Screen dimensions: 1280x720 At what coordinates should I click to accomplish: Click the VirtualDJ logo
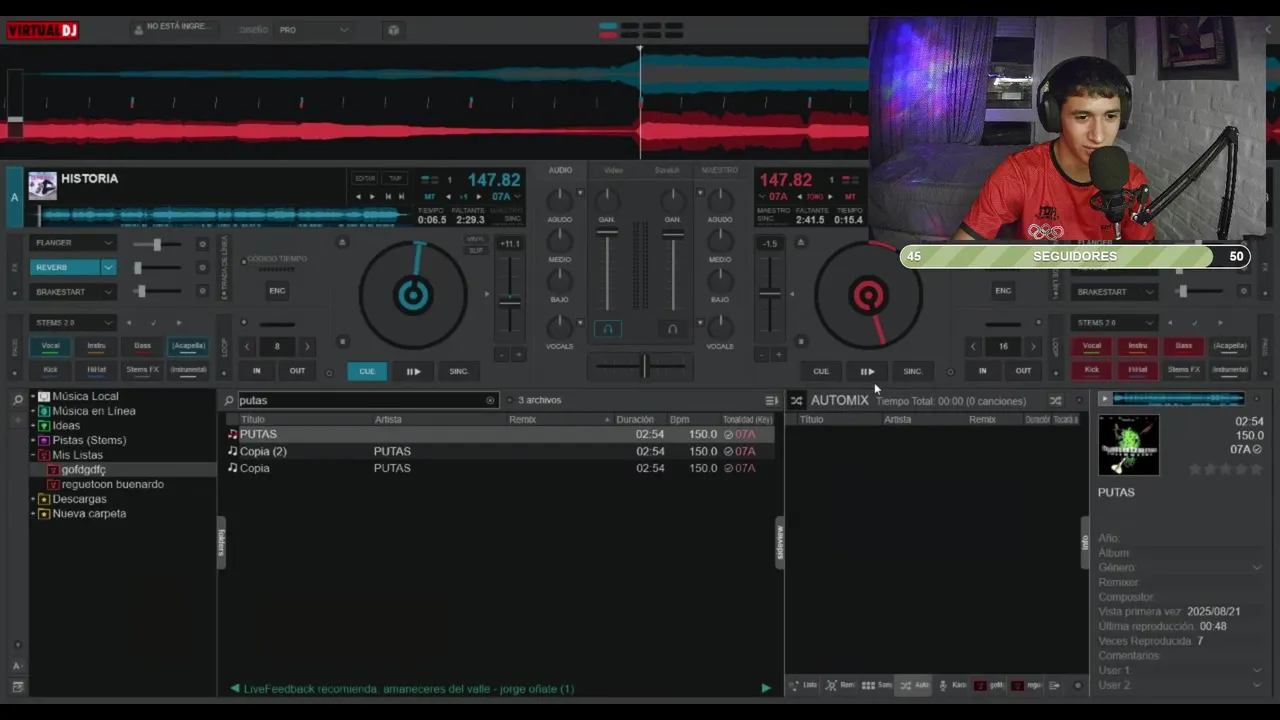tap(42, 30)
